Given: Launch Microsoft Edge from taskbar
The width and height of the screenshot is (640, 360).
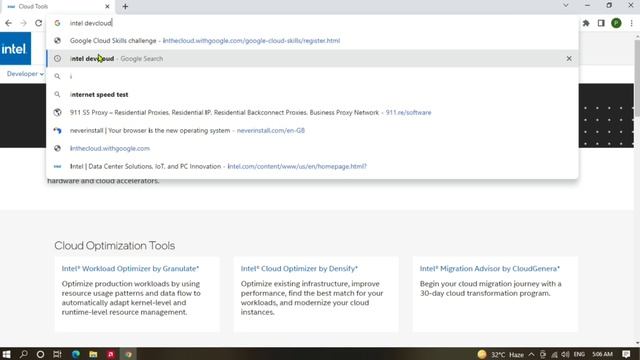Looking at the screenshot, I should 76,354.
